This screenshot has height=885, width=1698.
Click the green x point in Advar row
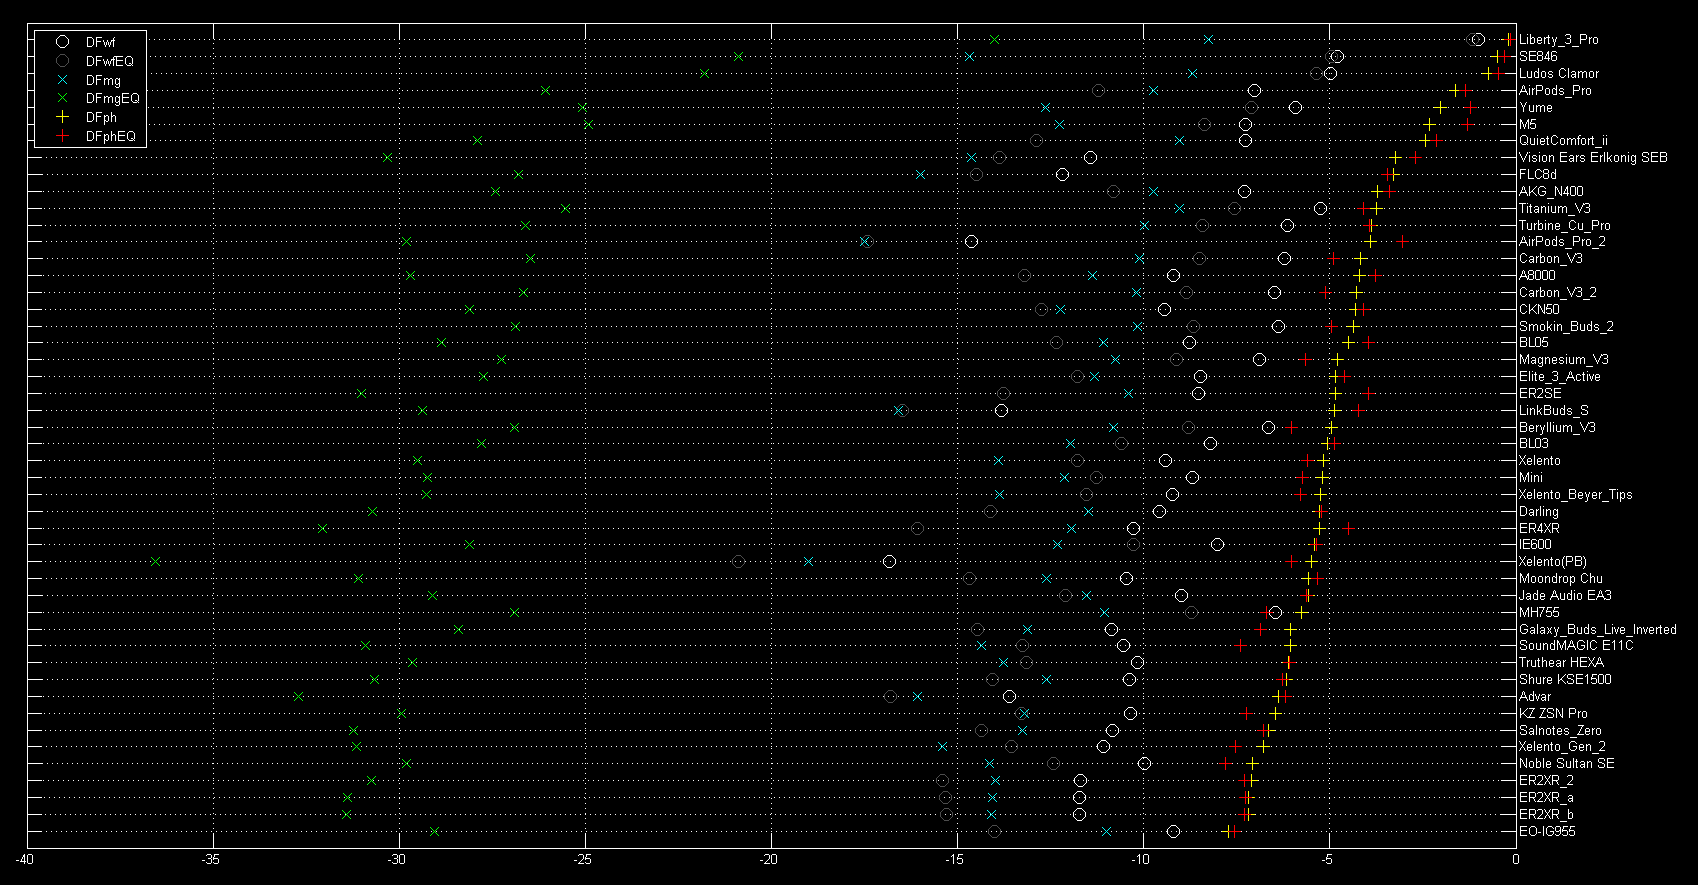(x=298, y=696)
